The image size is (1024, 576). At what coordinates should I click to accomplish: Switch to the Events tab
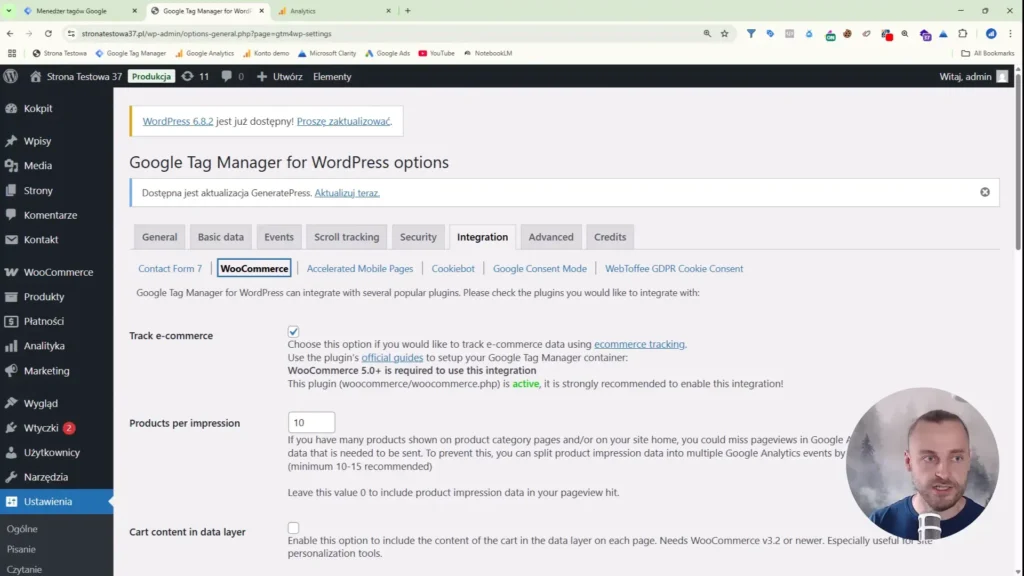point(279,237)
